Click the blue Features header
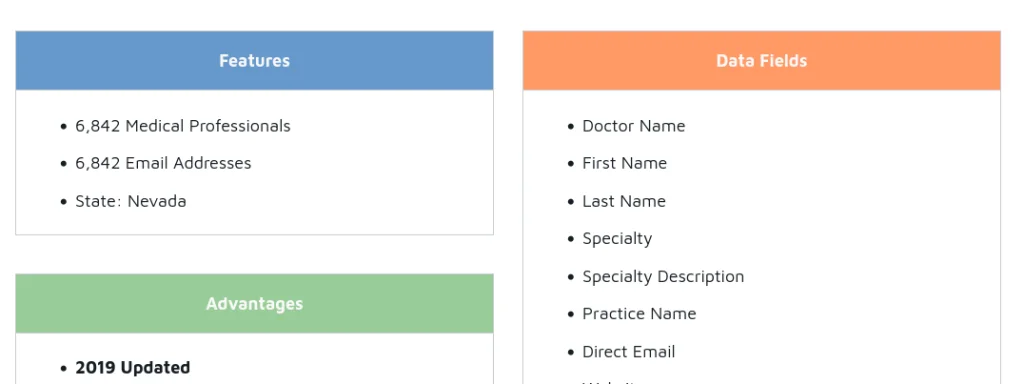This screenshot has width=1024, height=384. (254, 60)
